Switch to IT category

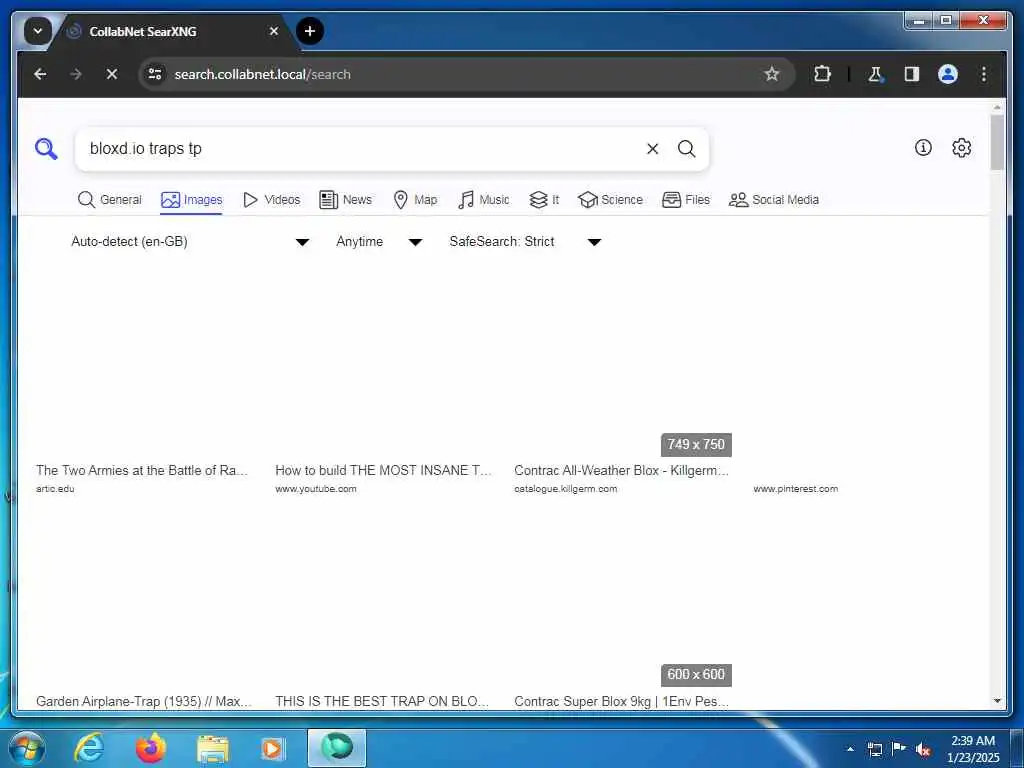pos(544,200)
